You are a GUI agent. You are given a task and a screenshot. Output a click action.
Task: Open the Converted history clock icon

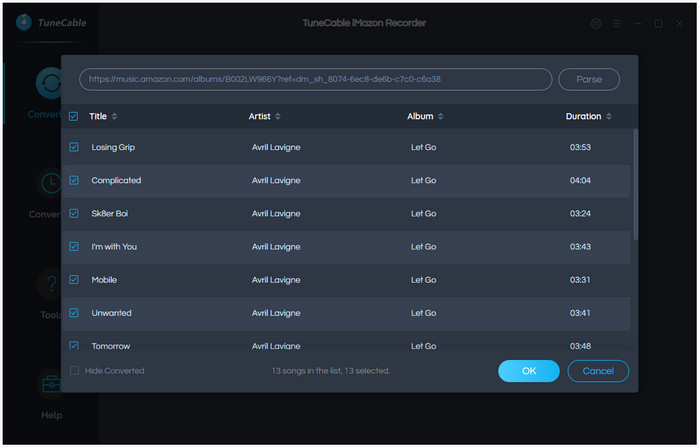(51, 183)
